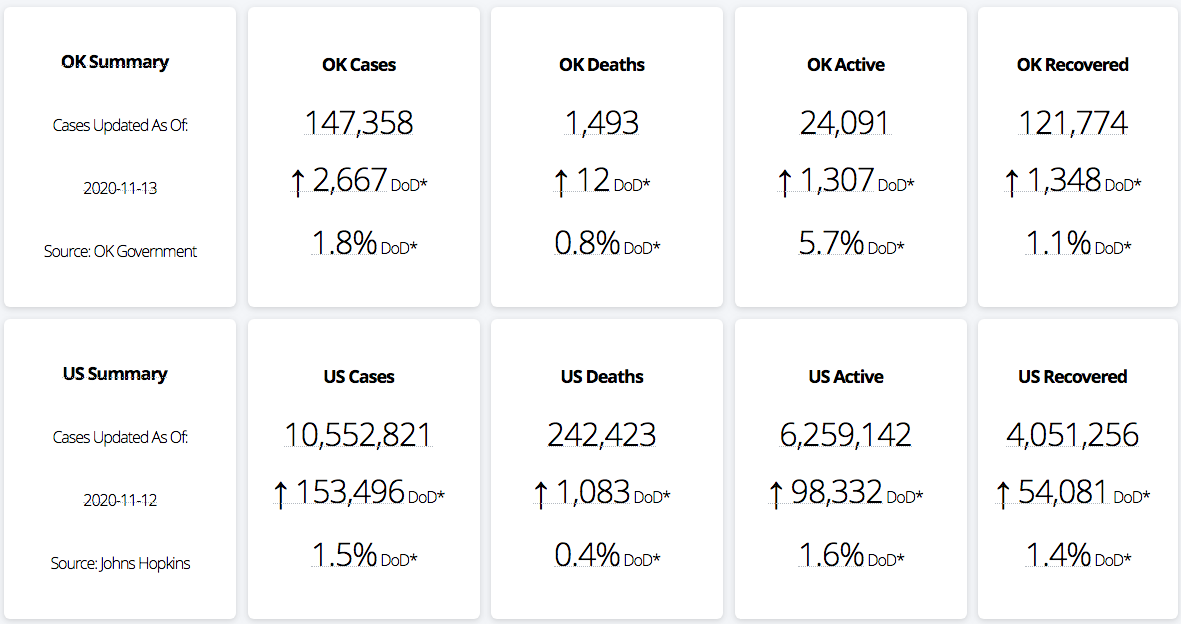This screenshot has height=624, width=1182.
Task: Click the up arrow next to US Recovered 54,081
Action: coord(1004,493)
